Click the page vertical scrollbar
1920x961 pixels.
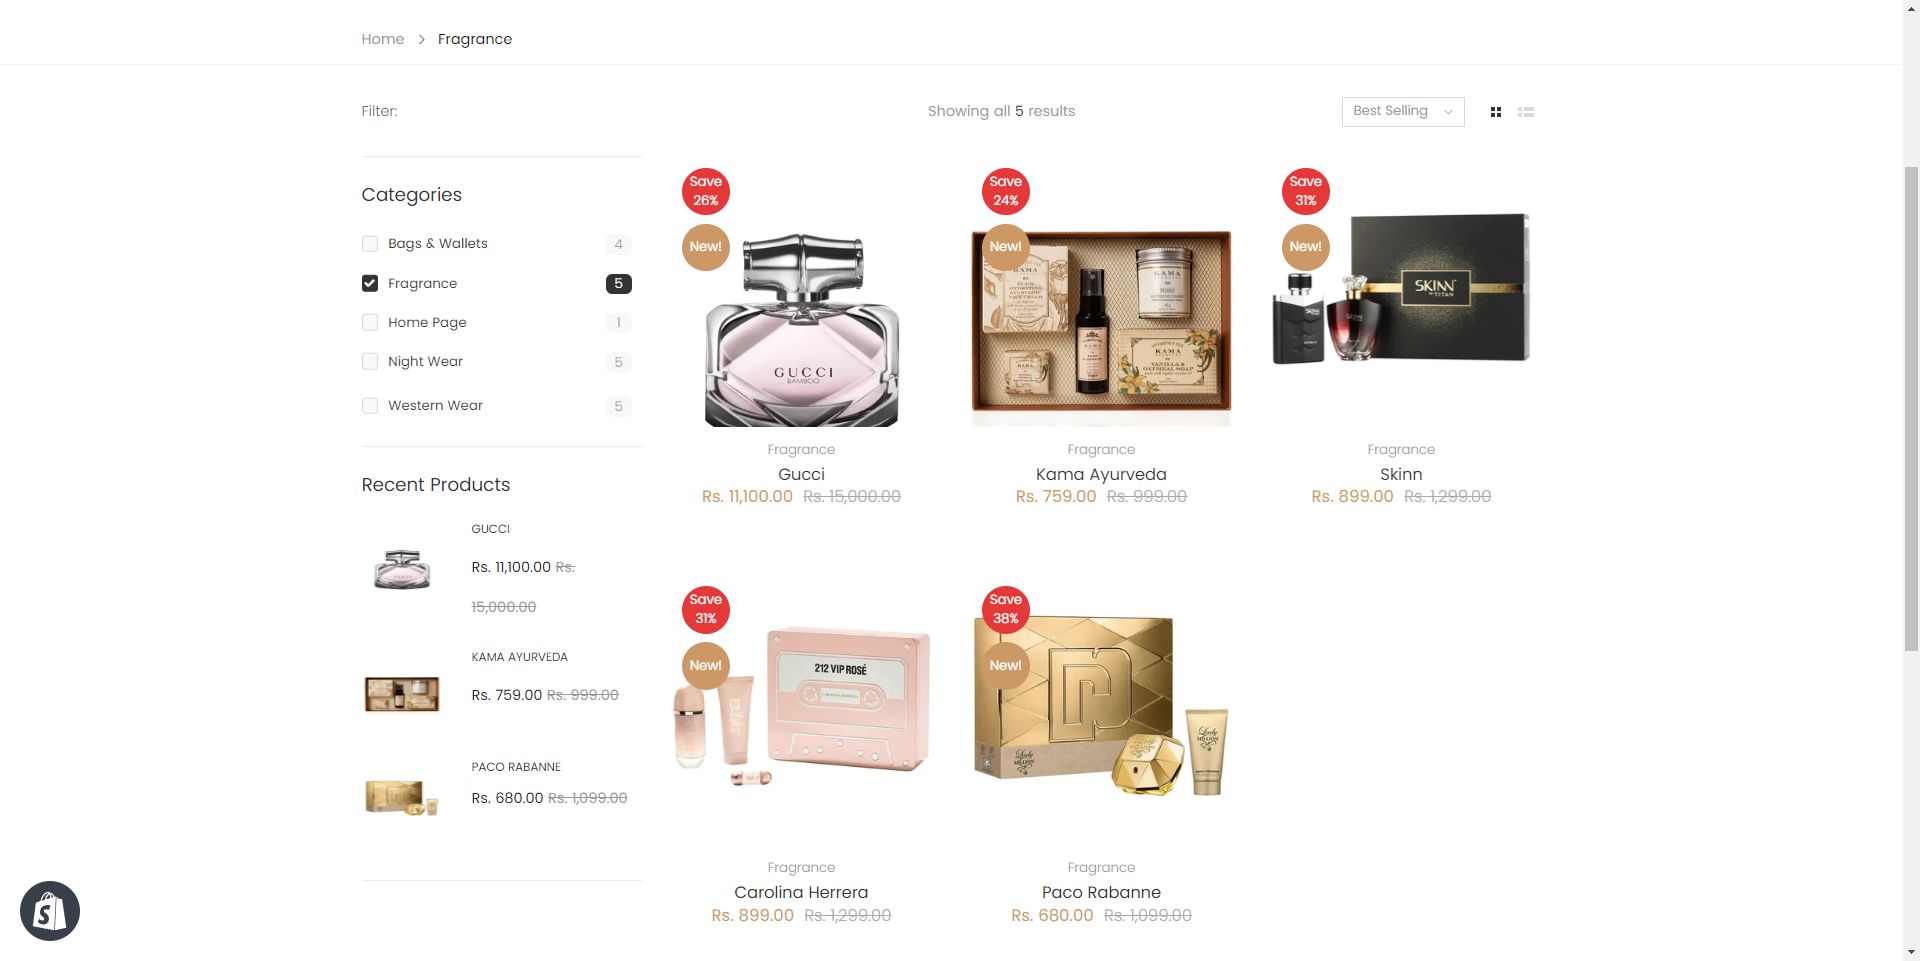[x=1911, y=408]
